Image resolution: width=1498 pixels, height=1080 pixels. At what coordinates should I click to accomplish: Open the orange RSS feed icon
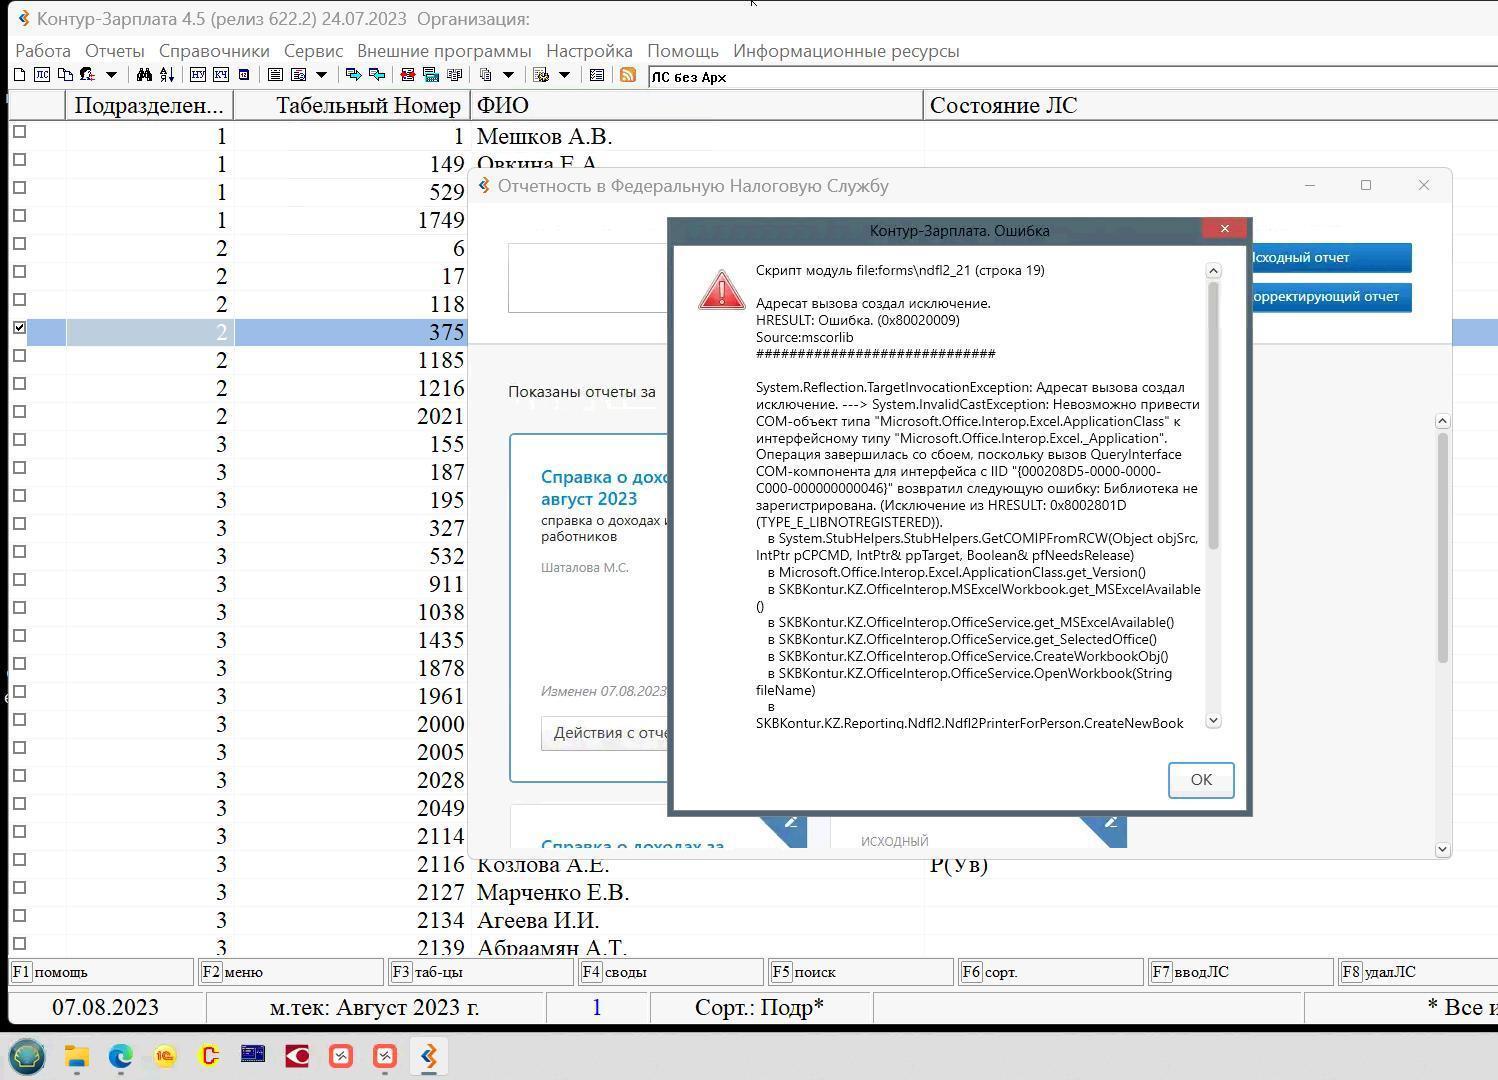(x=628, y=75)
